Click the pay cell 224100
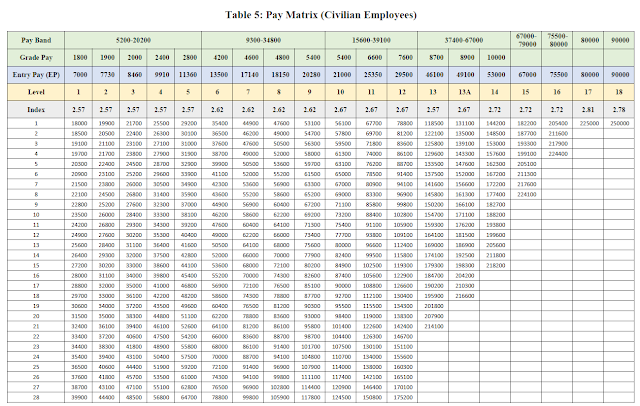Viewport: 640px width, 406px height. tap(527, 195)
